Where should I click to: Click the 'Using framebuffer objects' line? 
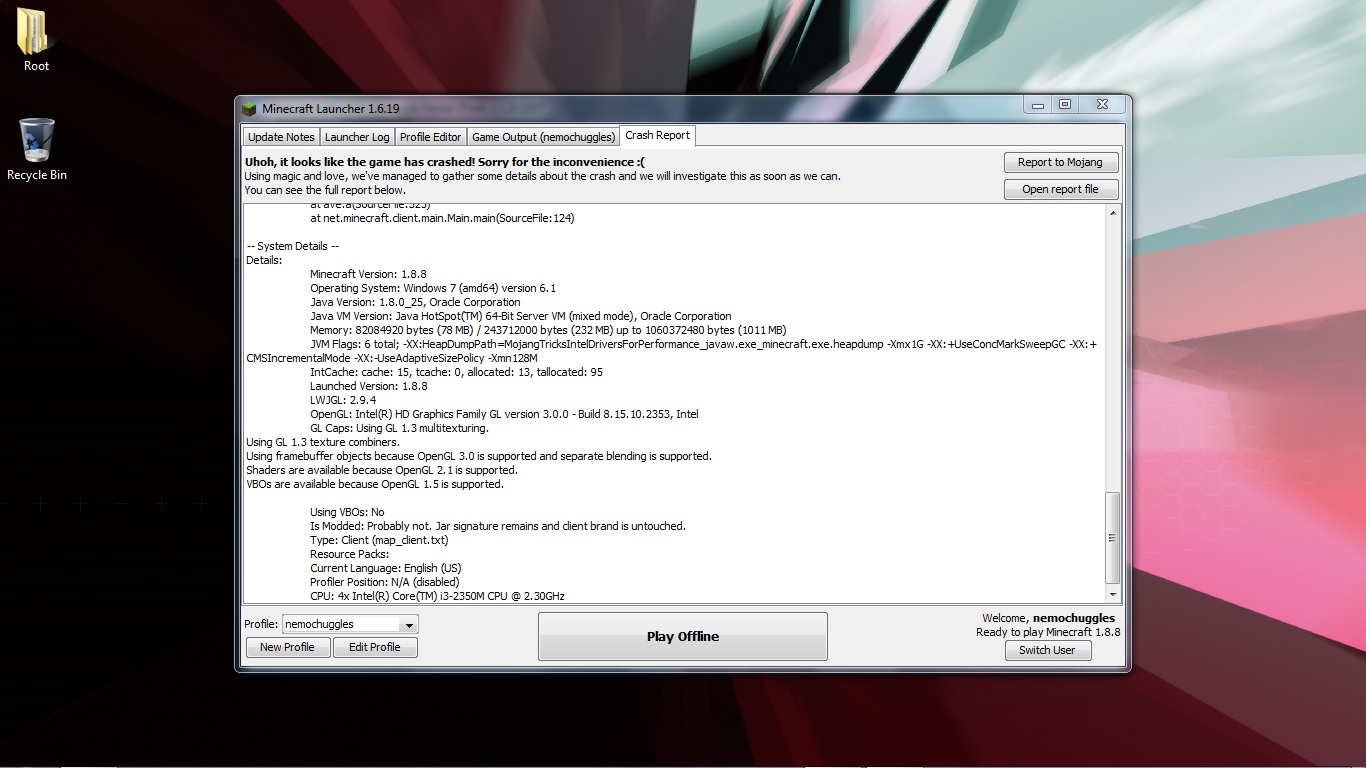tap(479, 456)
